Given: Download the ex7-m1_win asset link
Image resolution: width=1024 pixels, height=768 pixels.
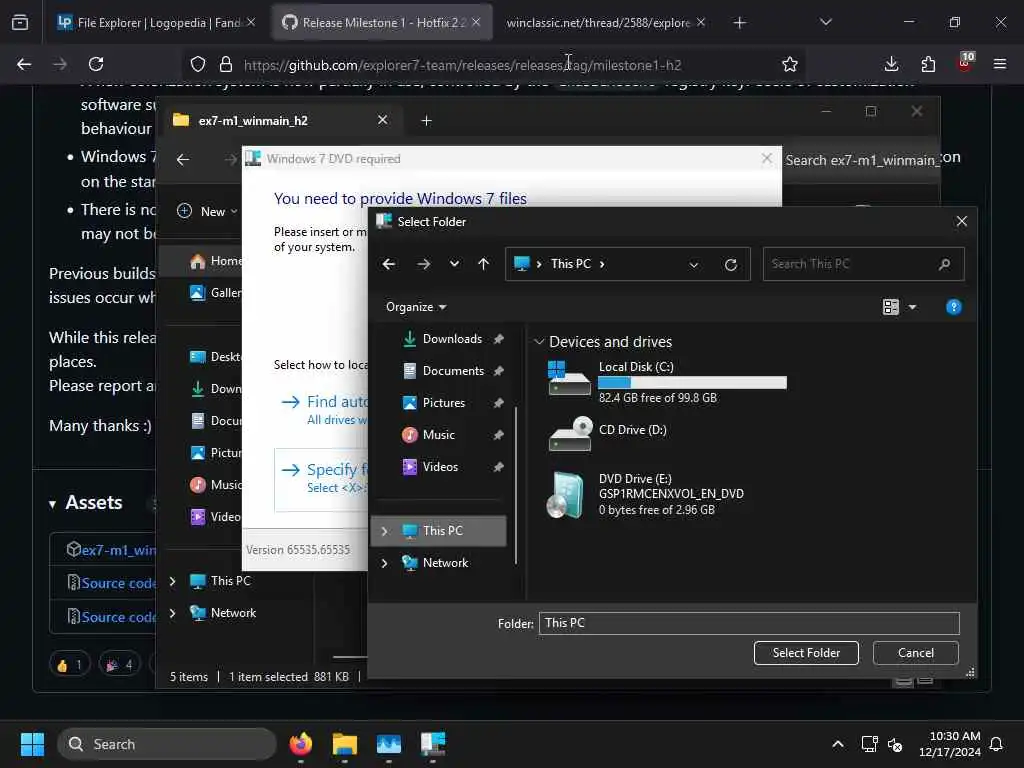Looking at the screenshot, I should pyautogui.click(x=118, y=551).
